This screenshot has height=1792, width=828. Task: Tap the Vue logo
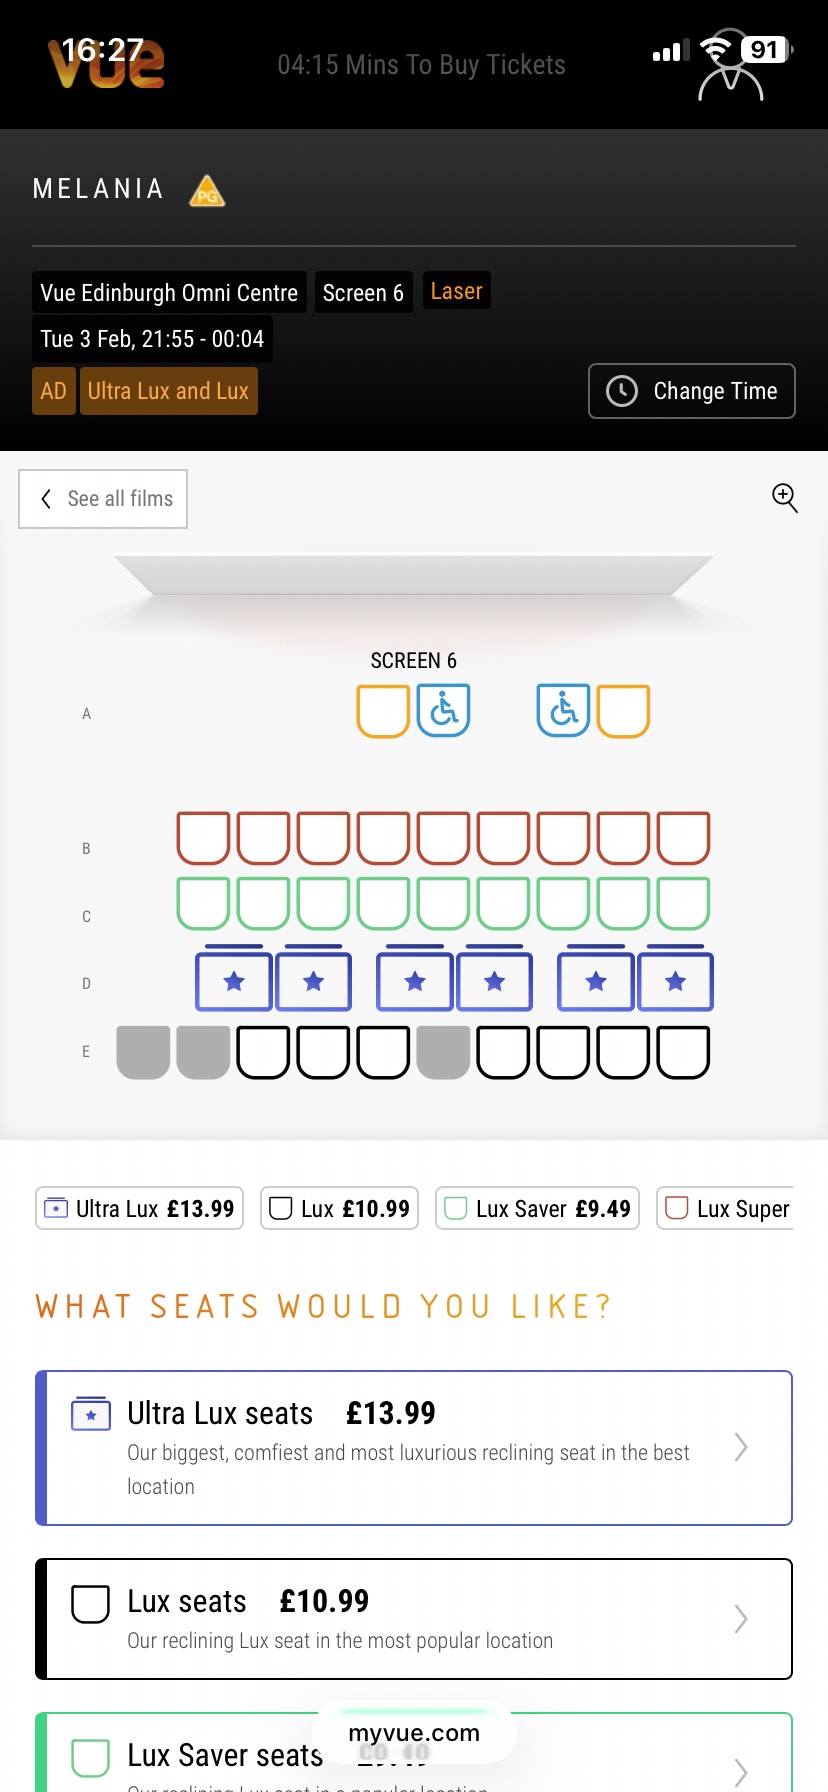[106, 64]
